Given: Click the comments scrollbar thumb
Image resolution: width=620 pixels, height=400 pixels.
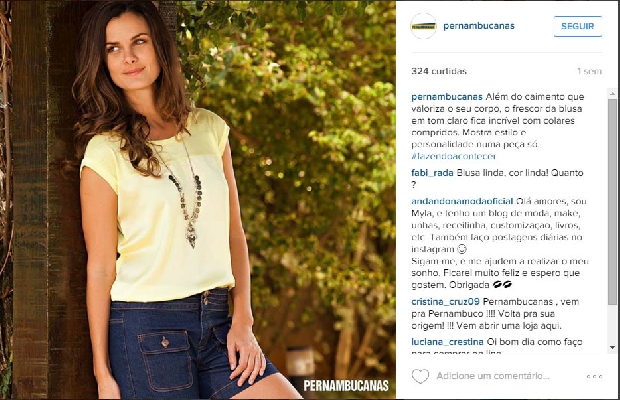Looking at the screenshot, I should click(x=612, y=202).
